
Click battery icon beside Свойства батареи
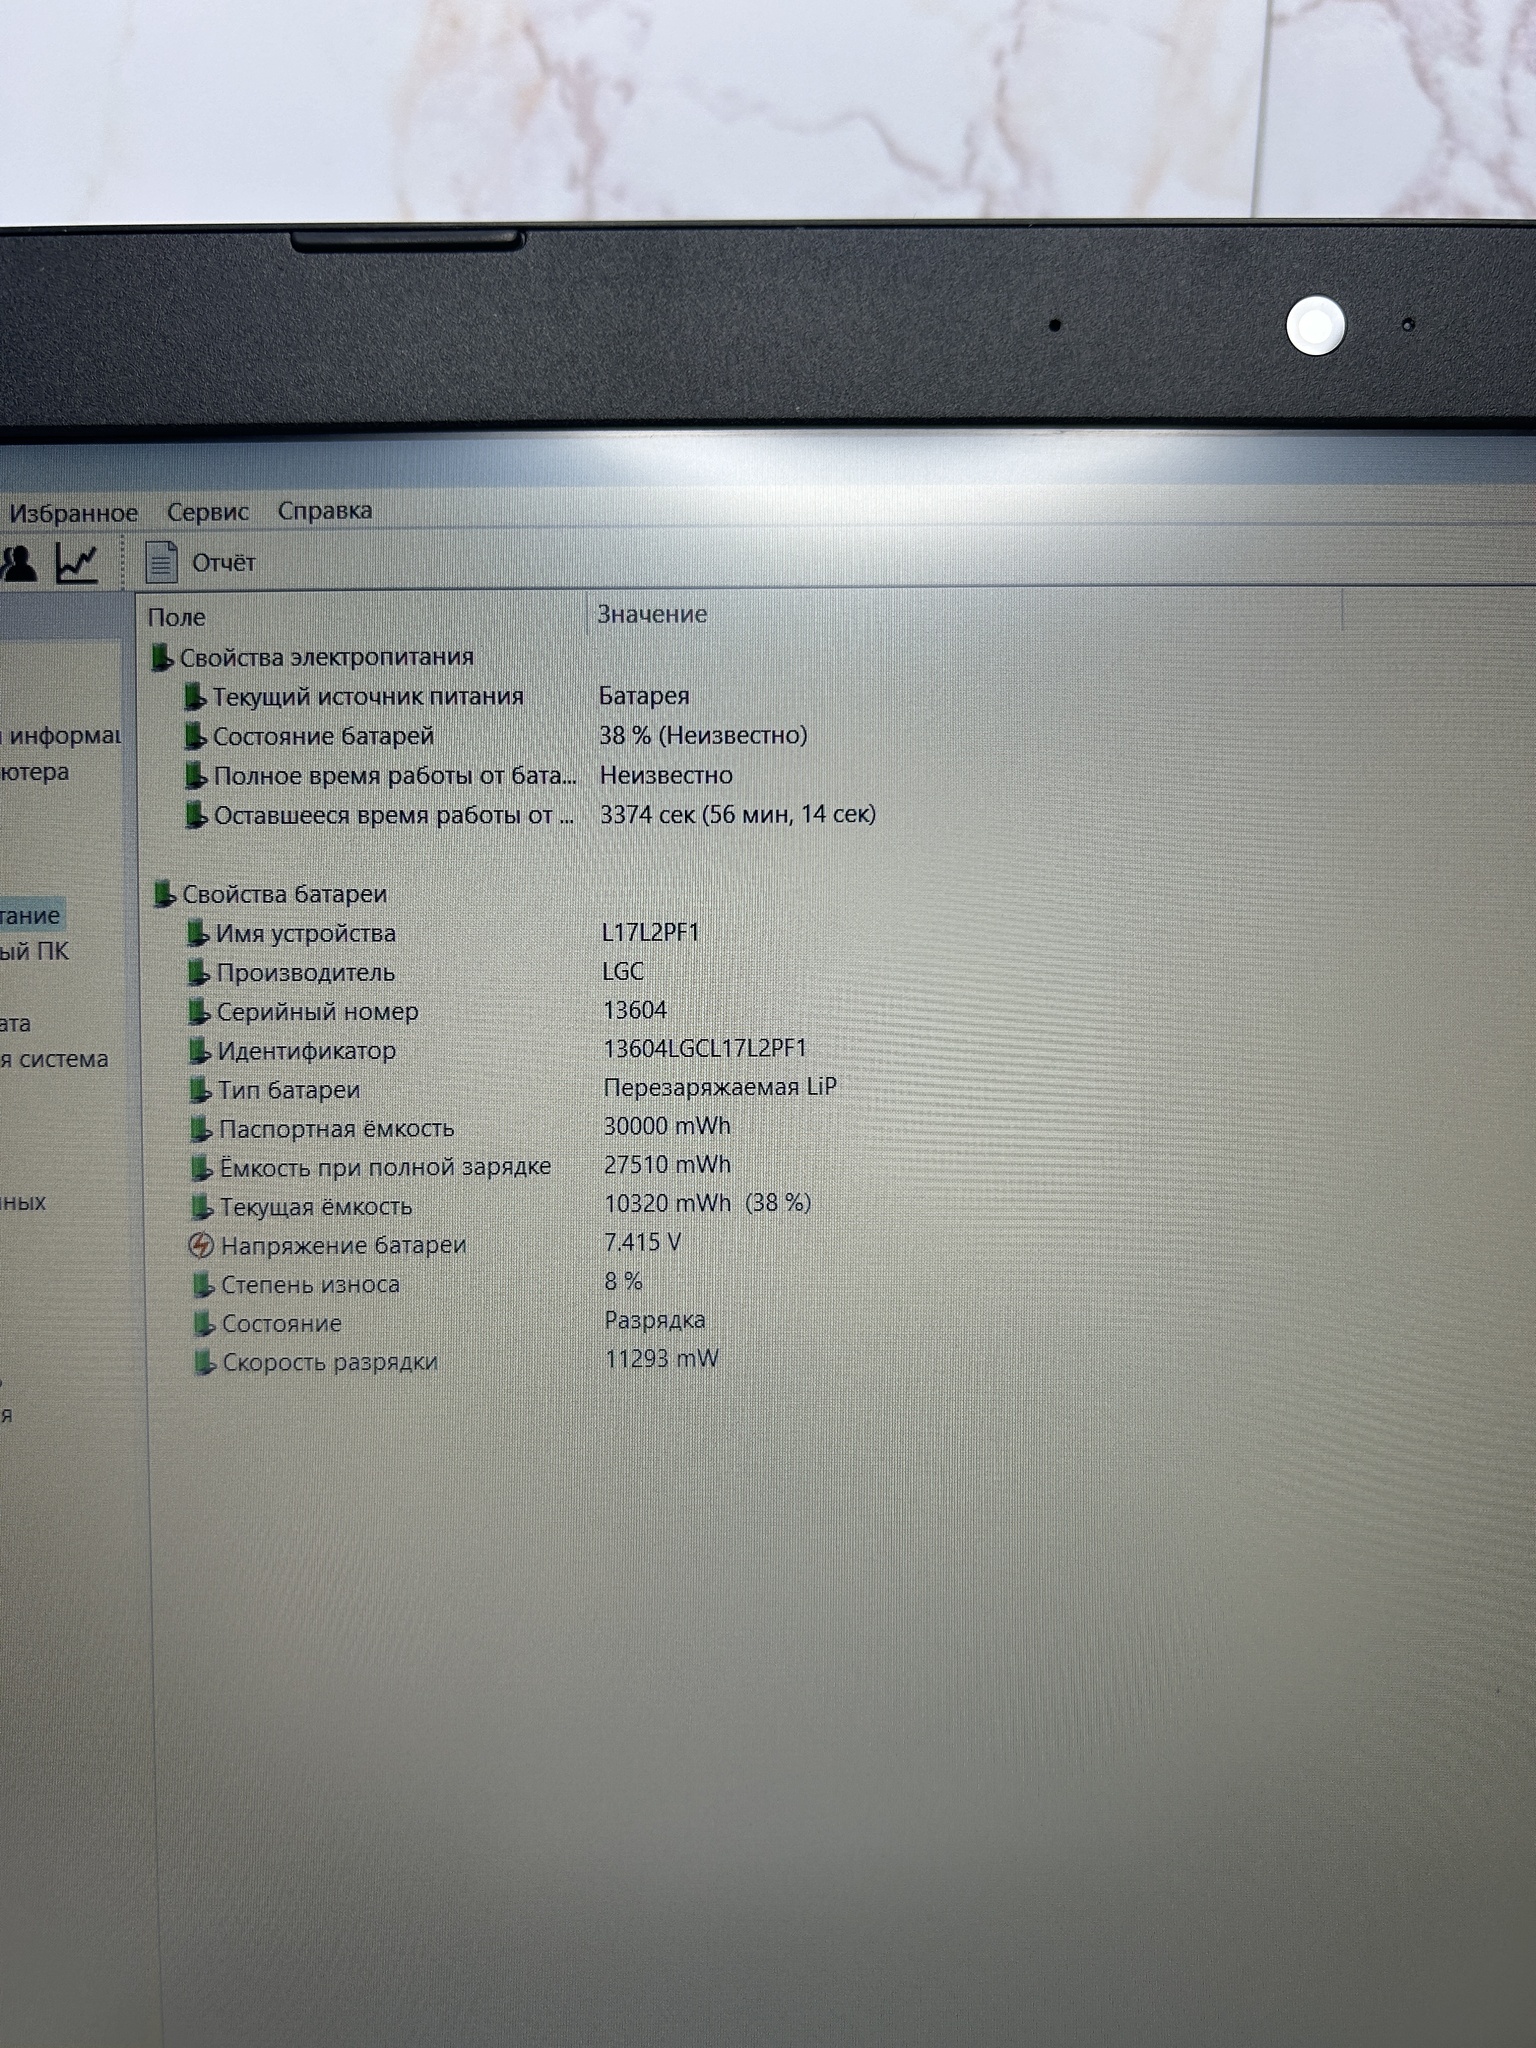pyautogui.click(x=165, y=894)
